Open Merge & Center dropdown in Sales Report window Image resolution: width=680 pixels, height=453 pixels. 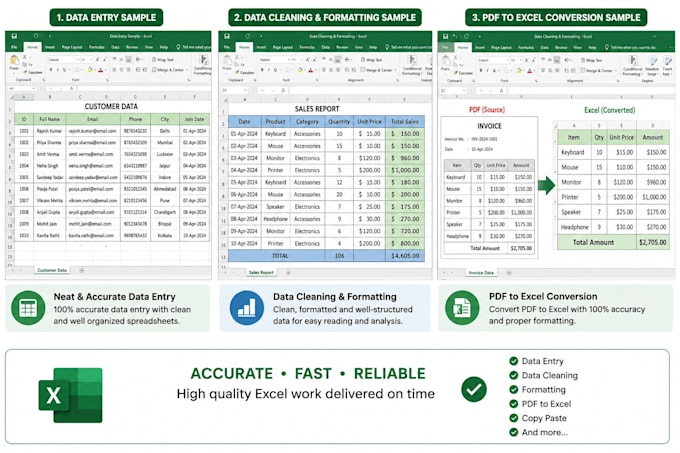(395, 70)
